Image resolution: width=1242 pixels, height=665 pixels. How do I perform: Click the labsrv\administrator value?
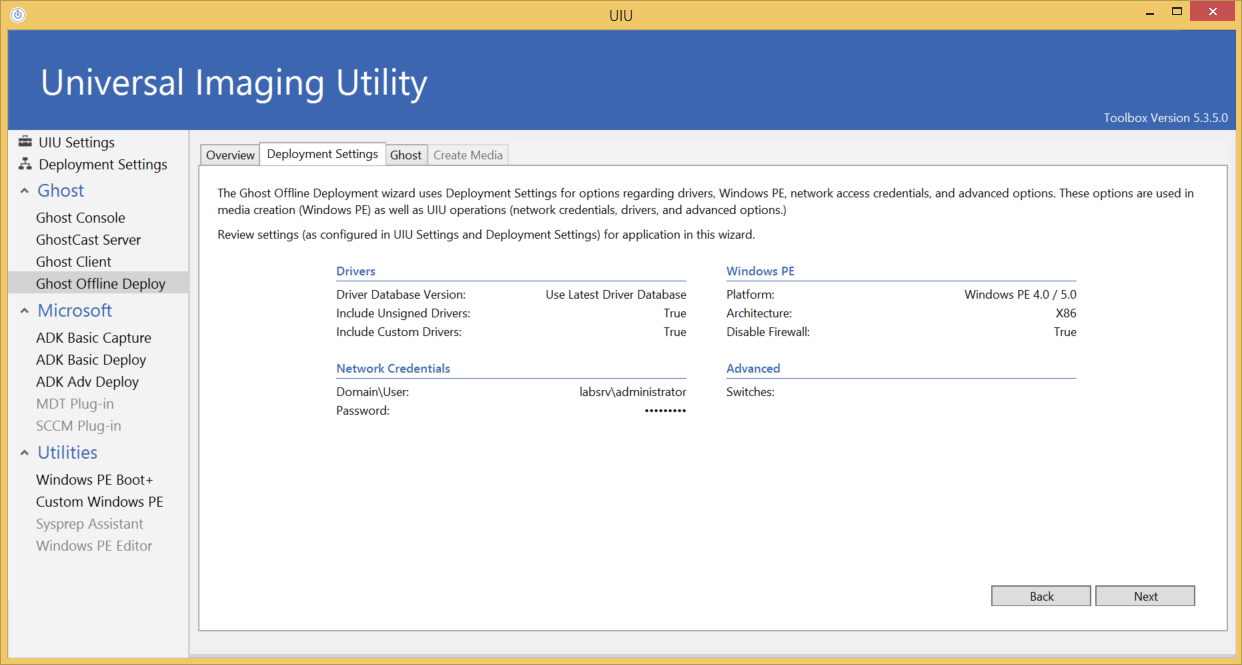[x=633, y=392]
